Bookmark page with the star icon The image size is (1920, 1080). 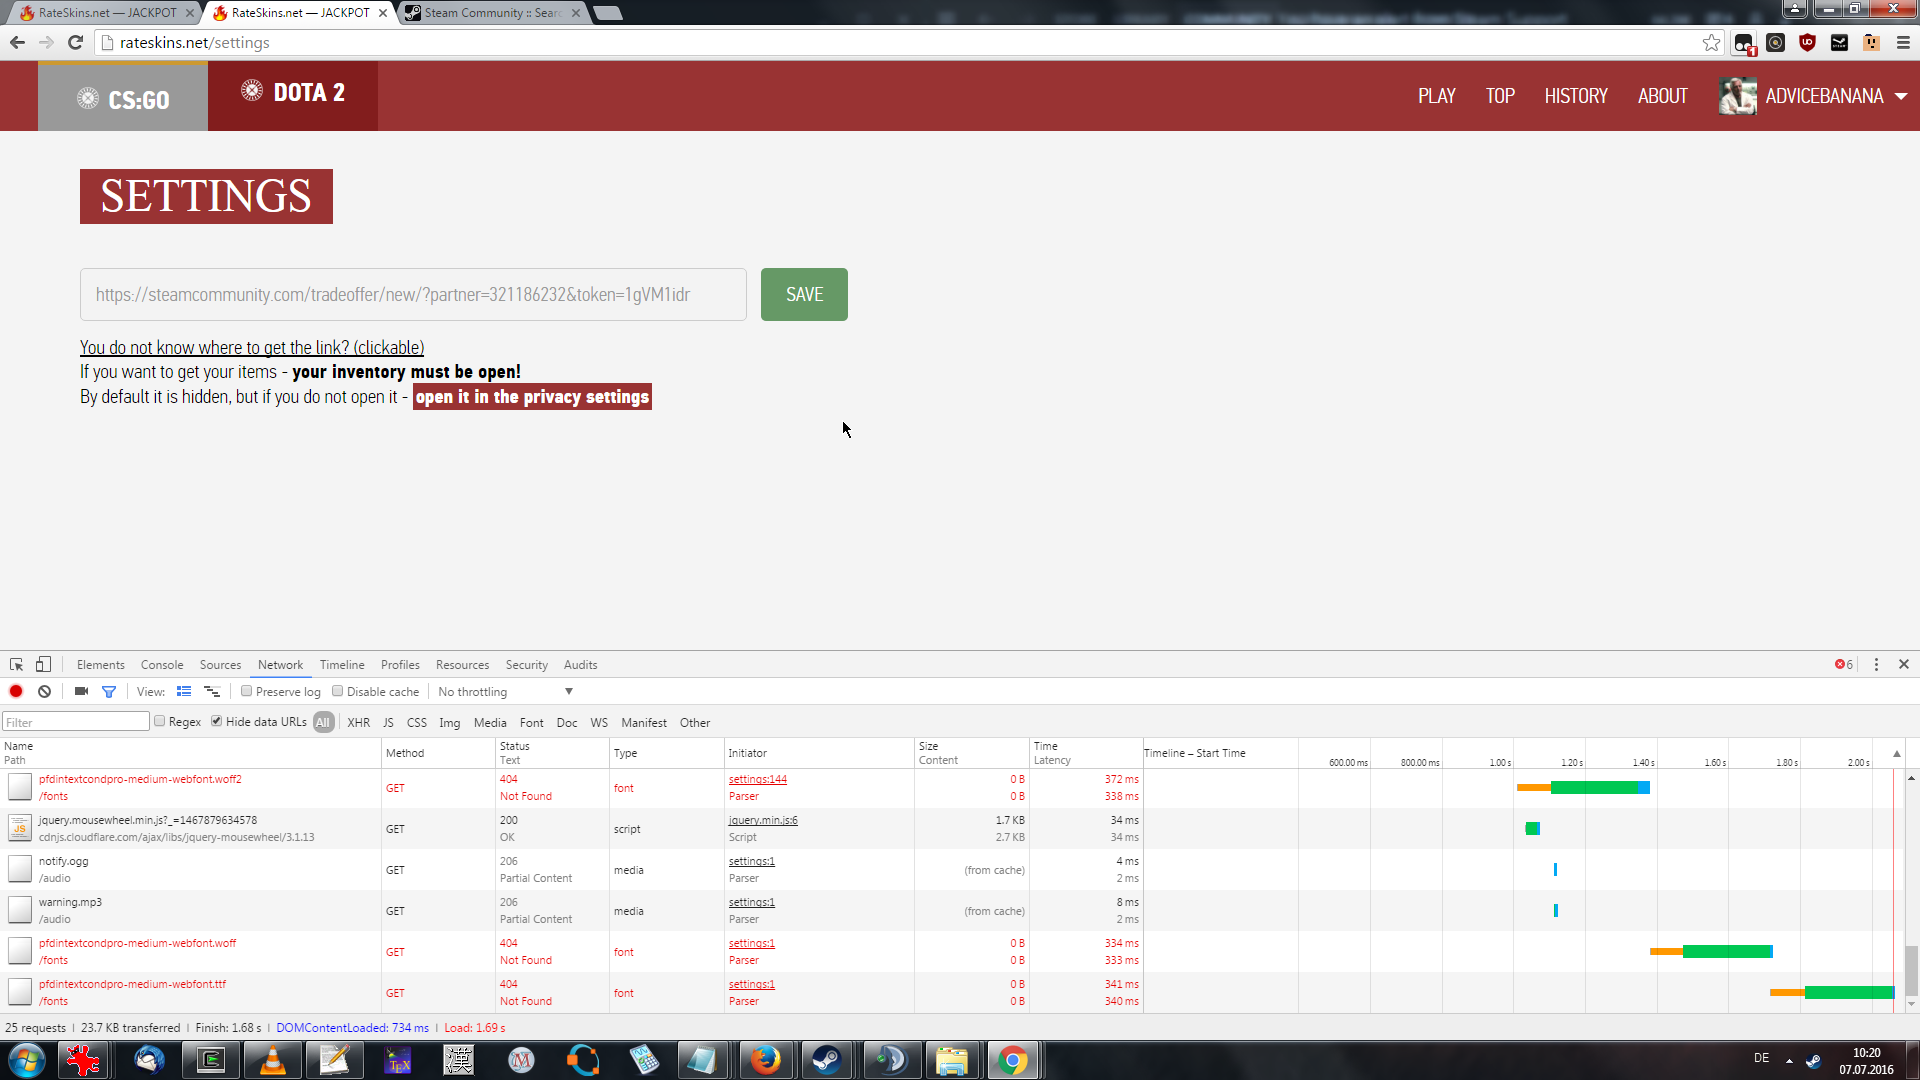pos(1711,42)
